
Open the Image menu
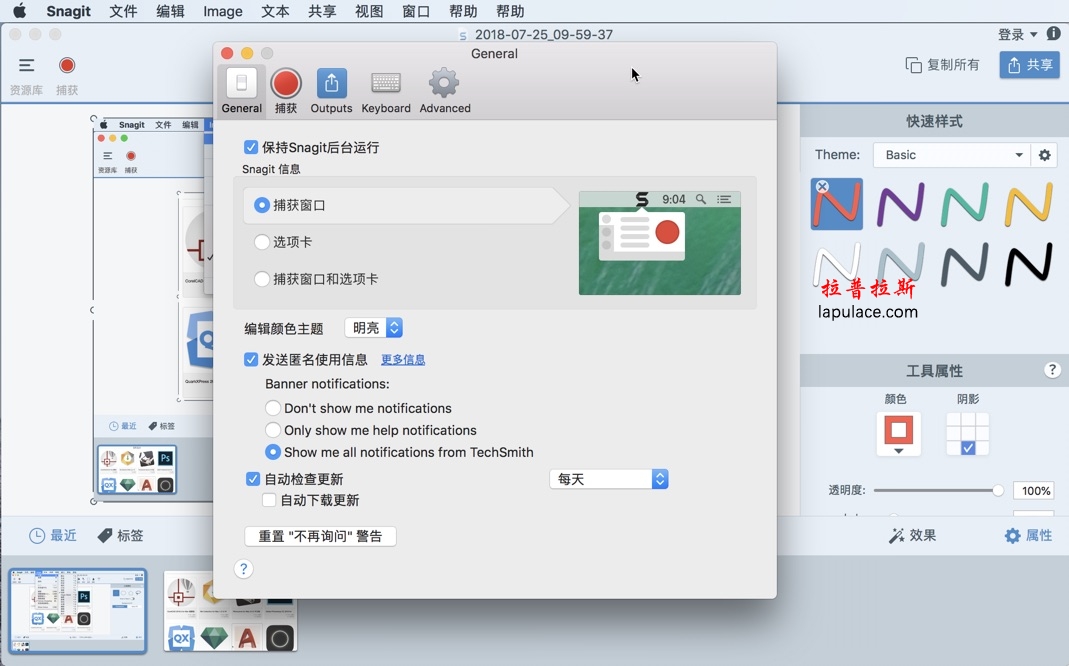click(x=223, y=11)
